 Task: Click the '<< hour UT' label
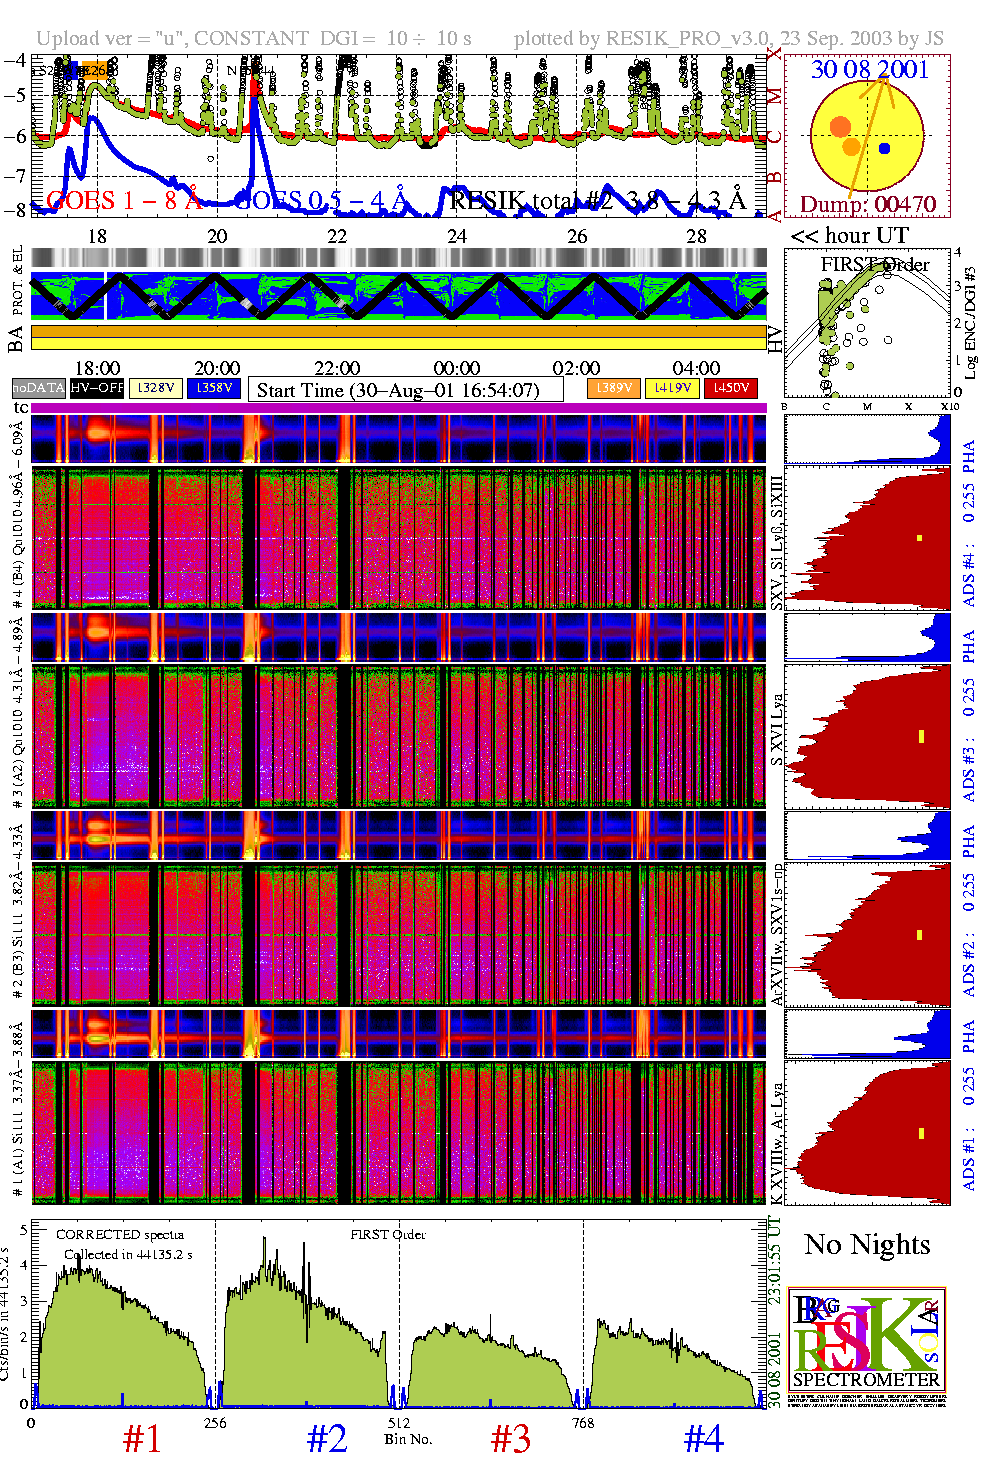(850, 236)
